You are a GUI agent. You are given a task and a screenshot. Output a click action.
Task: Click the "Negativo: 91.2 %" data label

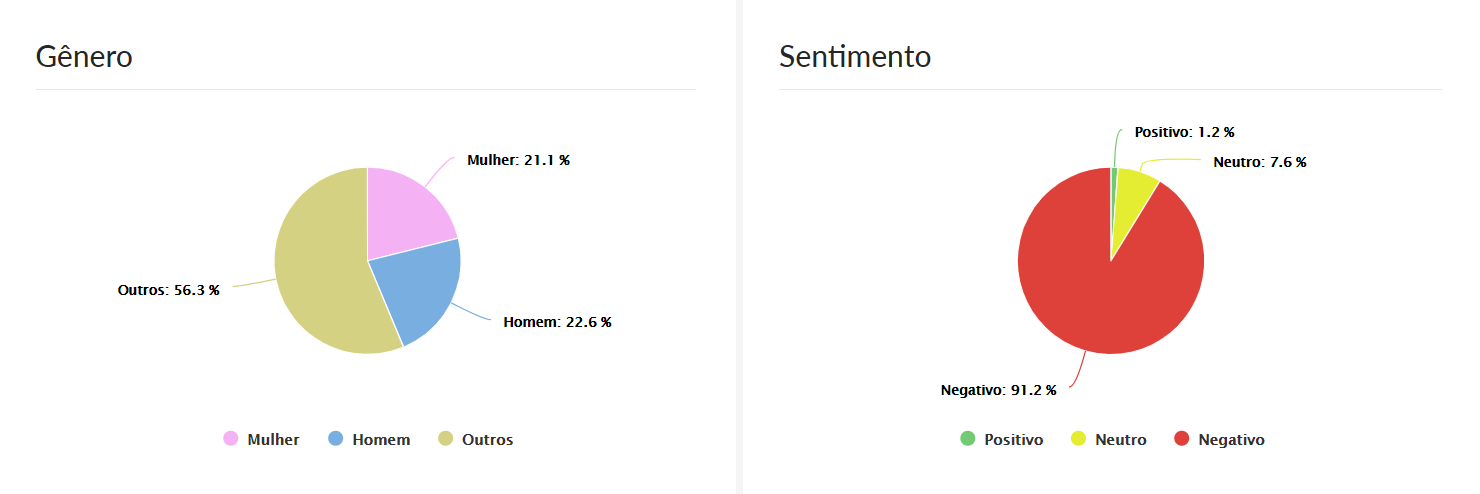[998, 390]
